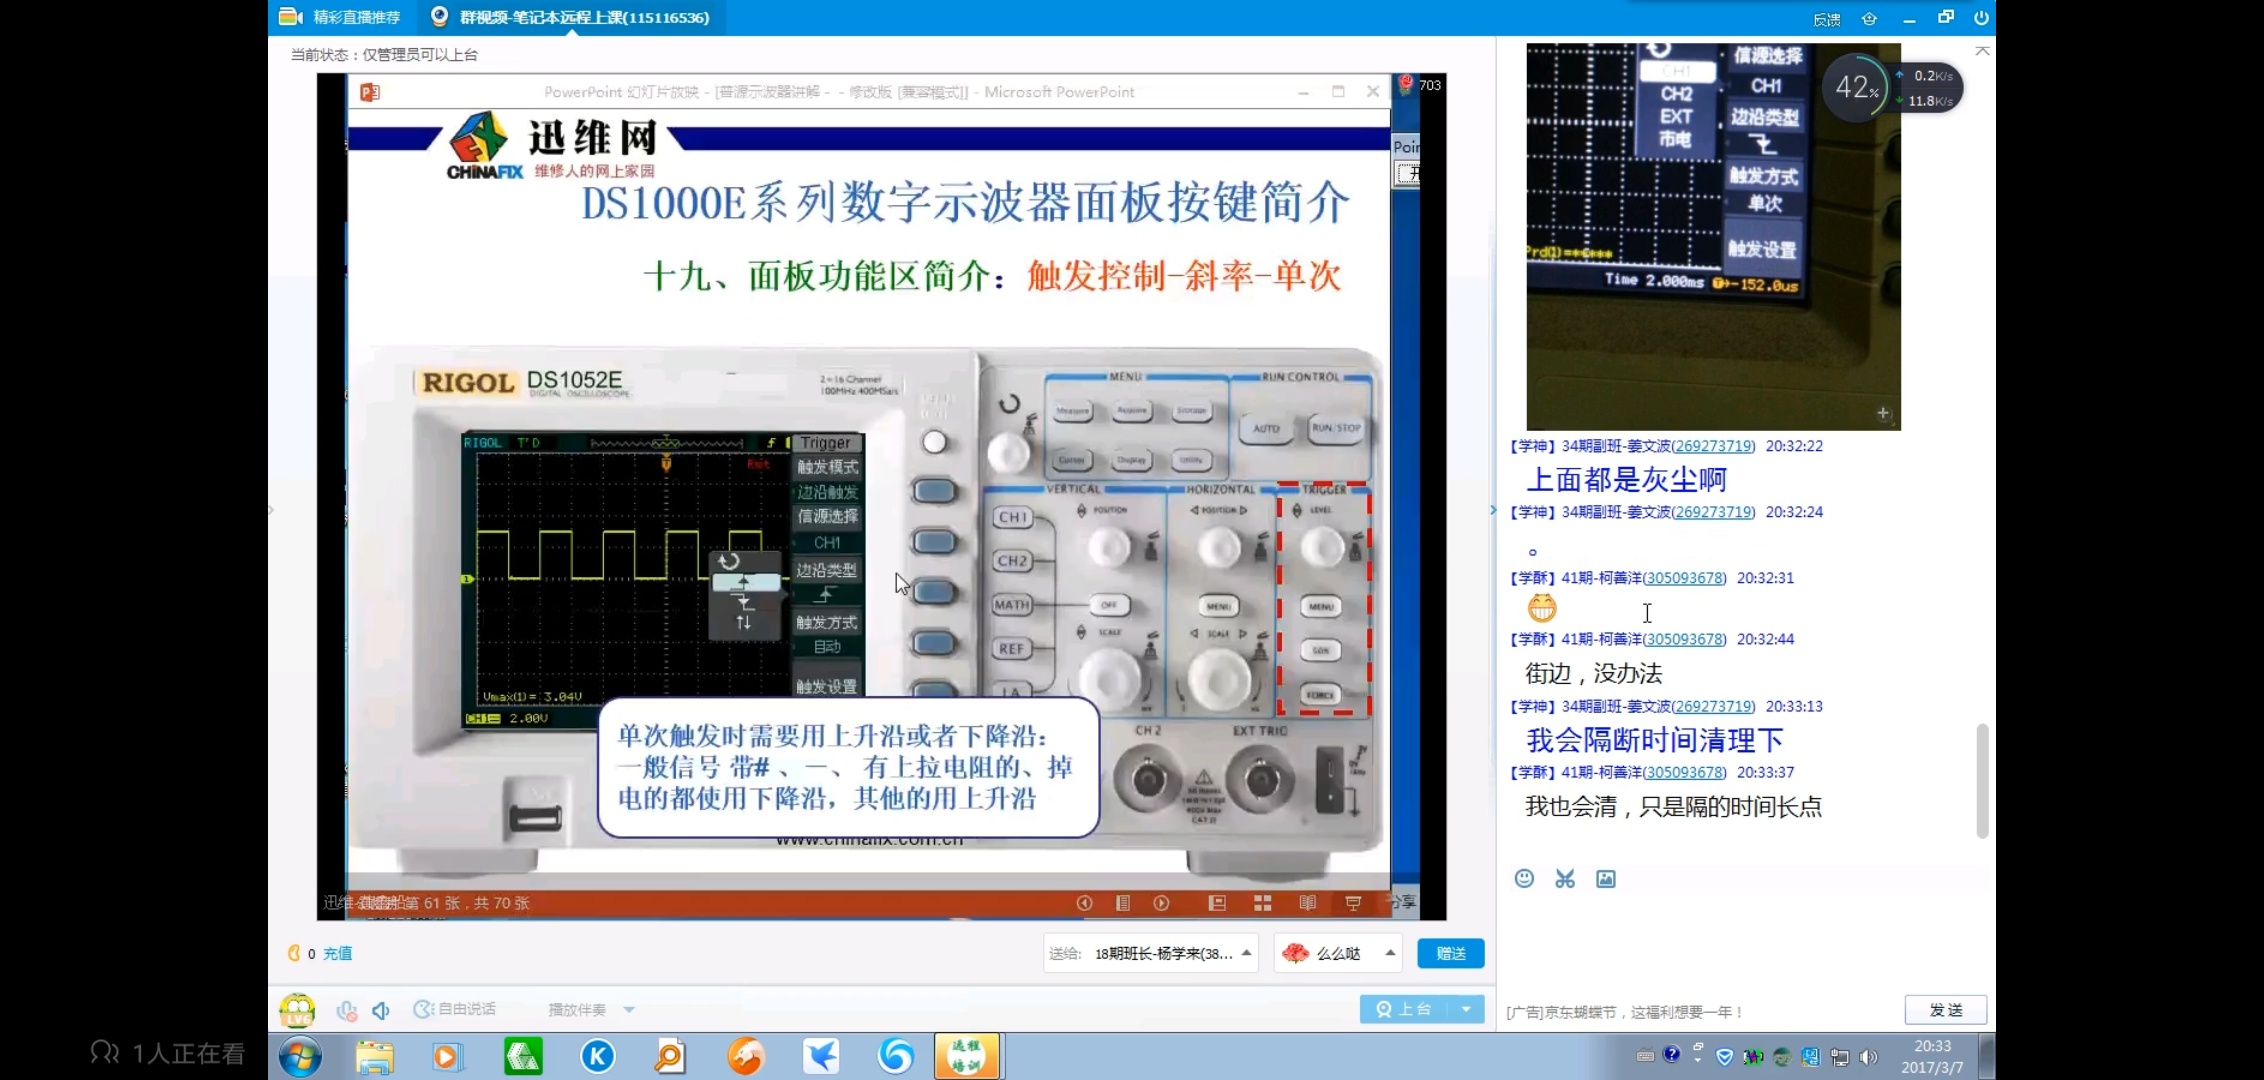Click the slide sorter grid view icon

pyautogui.click(x=1263, y=903)
